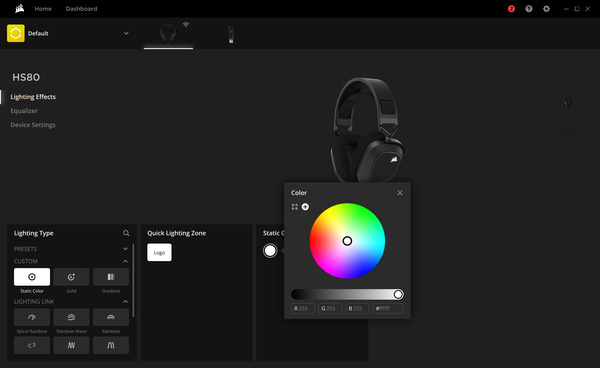Select upper headset view thumbnail at right
600x368 pixels.
pos(568,103)
